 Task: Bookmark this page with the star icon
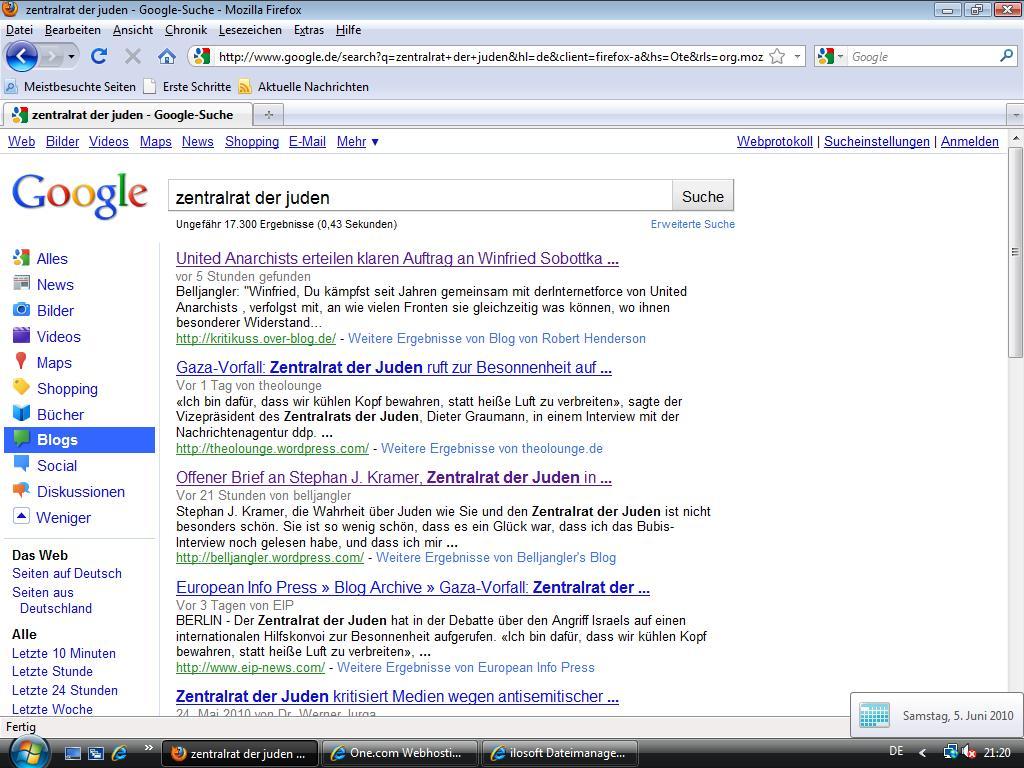[776, 56]
